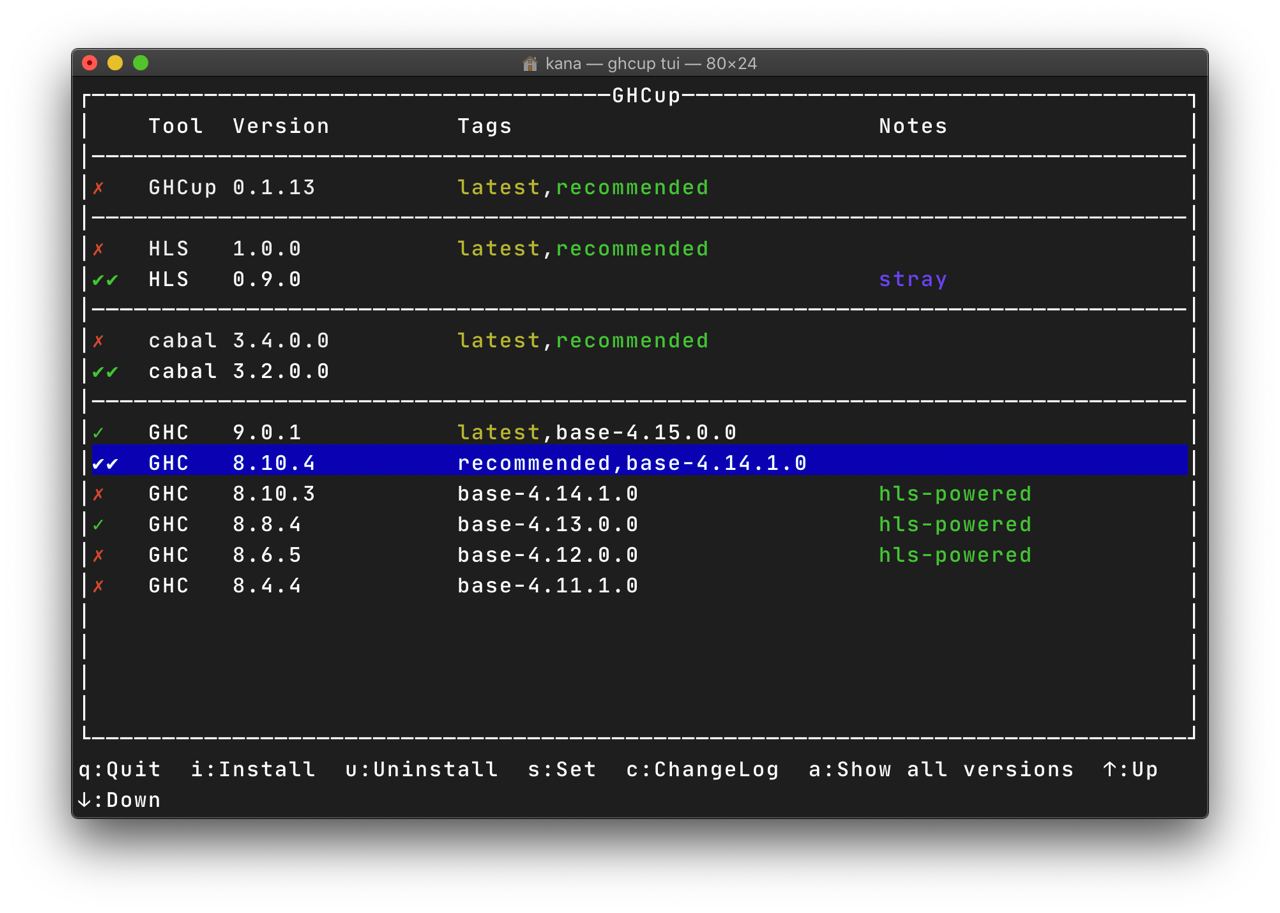1280x913 pixels.
Task: Click the red cross beside cabal 3.4.0.0
Action: pyautogui.click(x=98, y=341)
